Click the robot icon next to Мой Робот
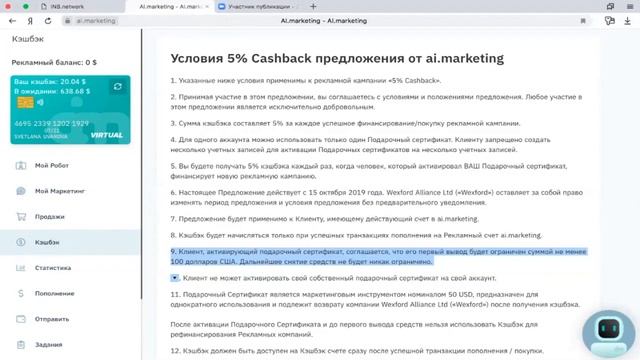The height and width of the screenshot is (360, 640). point(21,165)
